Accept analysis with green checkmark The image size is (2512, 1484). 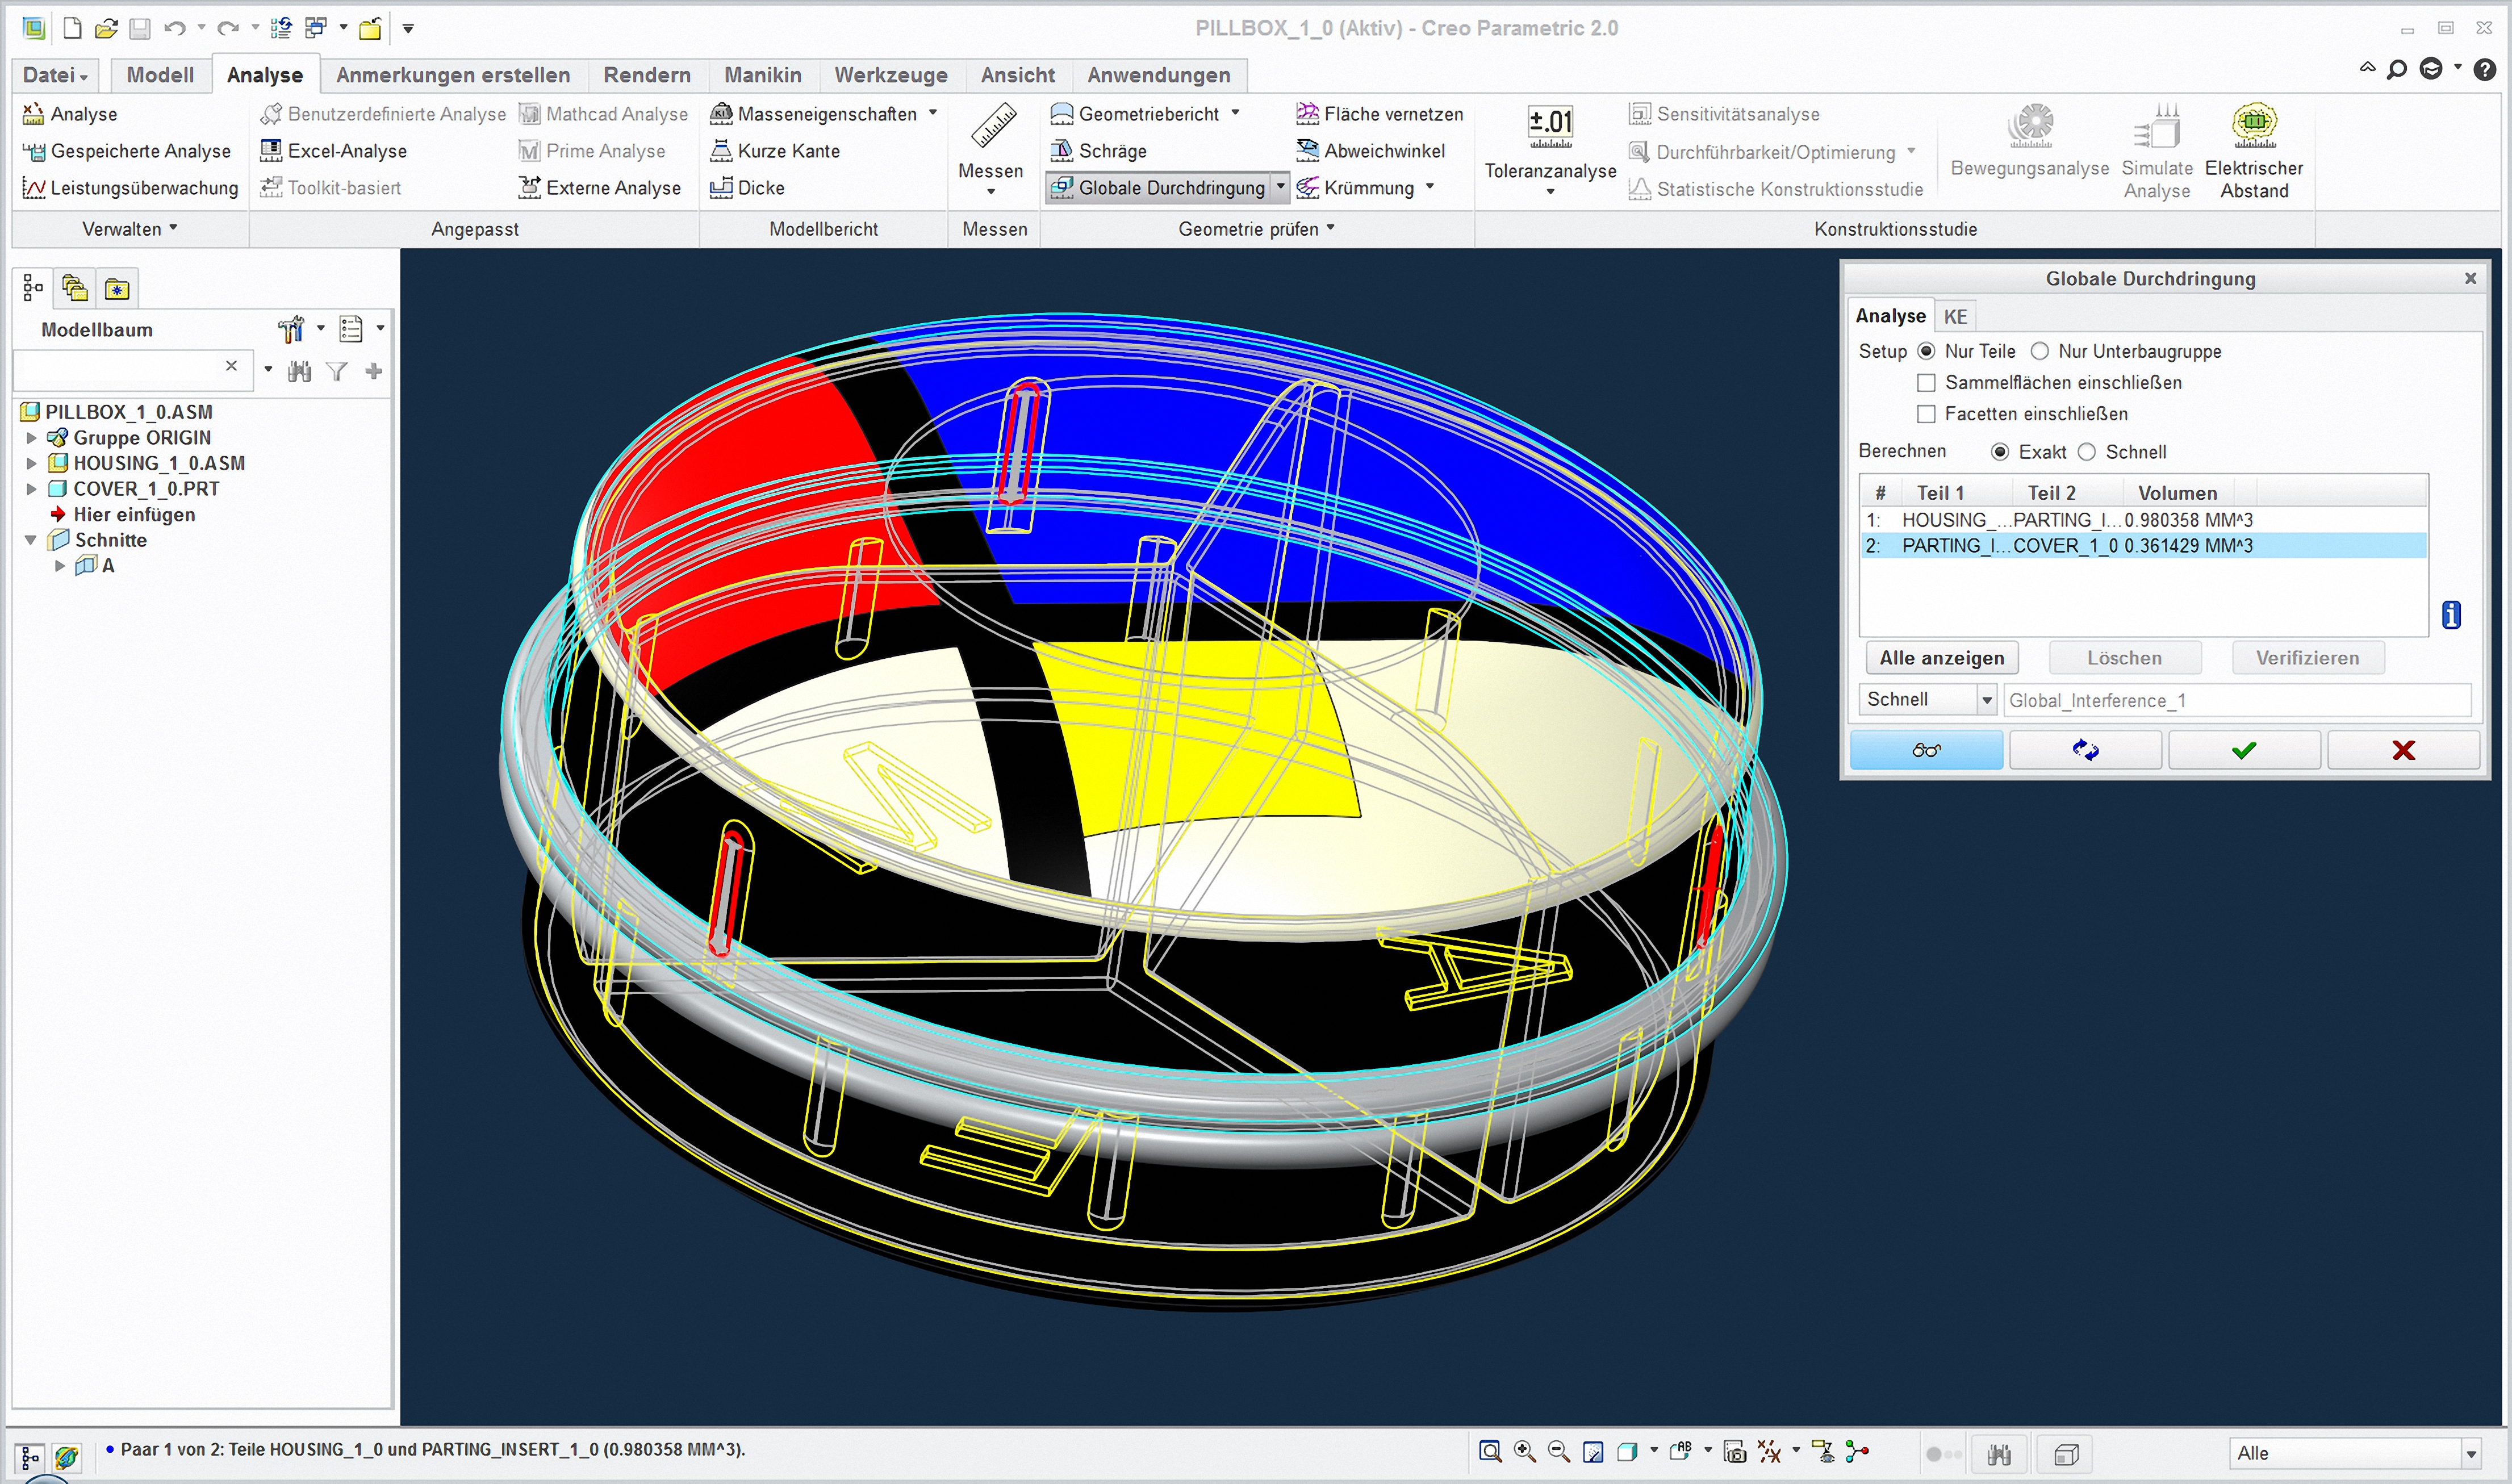click(x=2243, y=750)
